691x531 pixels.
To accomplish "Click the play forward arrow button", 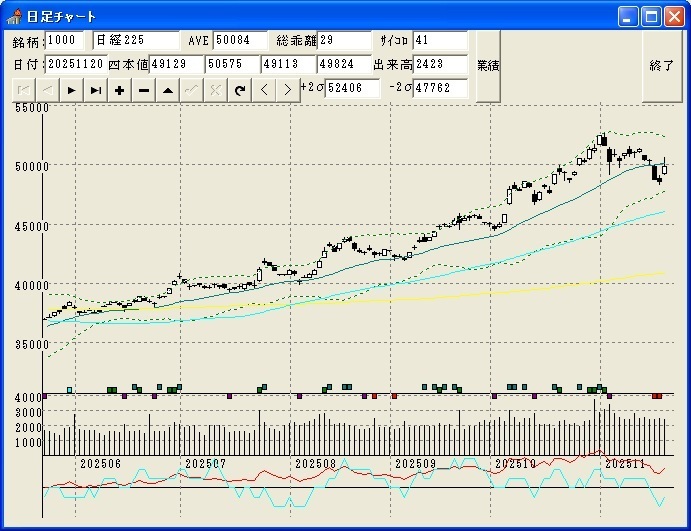I will click(71, 90).
